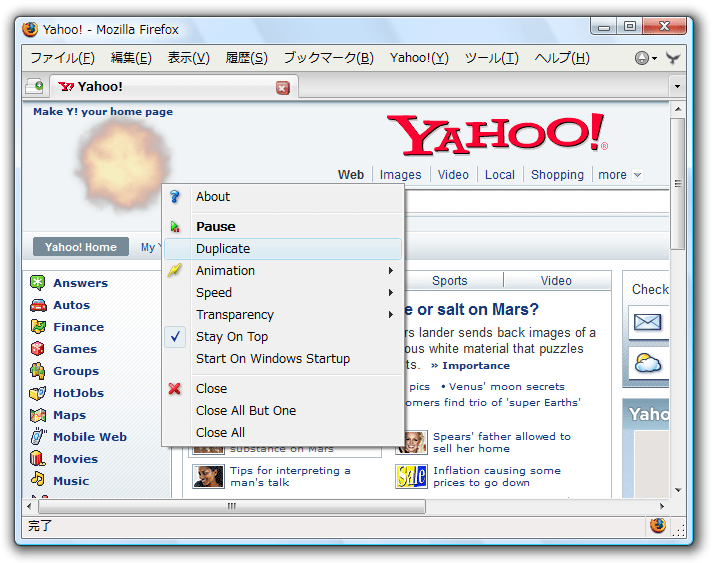
Task: Open the Mail envelope icon
Action: pyautogui.click(x=648, y=323)
